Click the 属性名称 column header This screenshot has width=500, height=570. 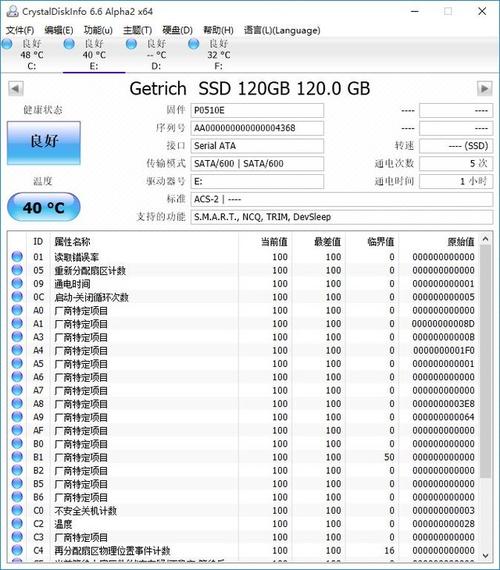point(144,242)
